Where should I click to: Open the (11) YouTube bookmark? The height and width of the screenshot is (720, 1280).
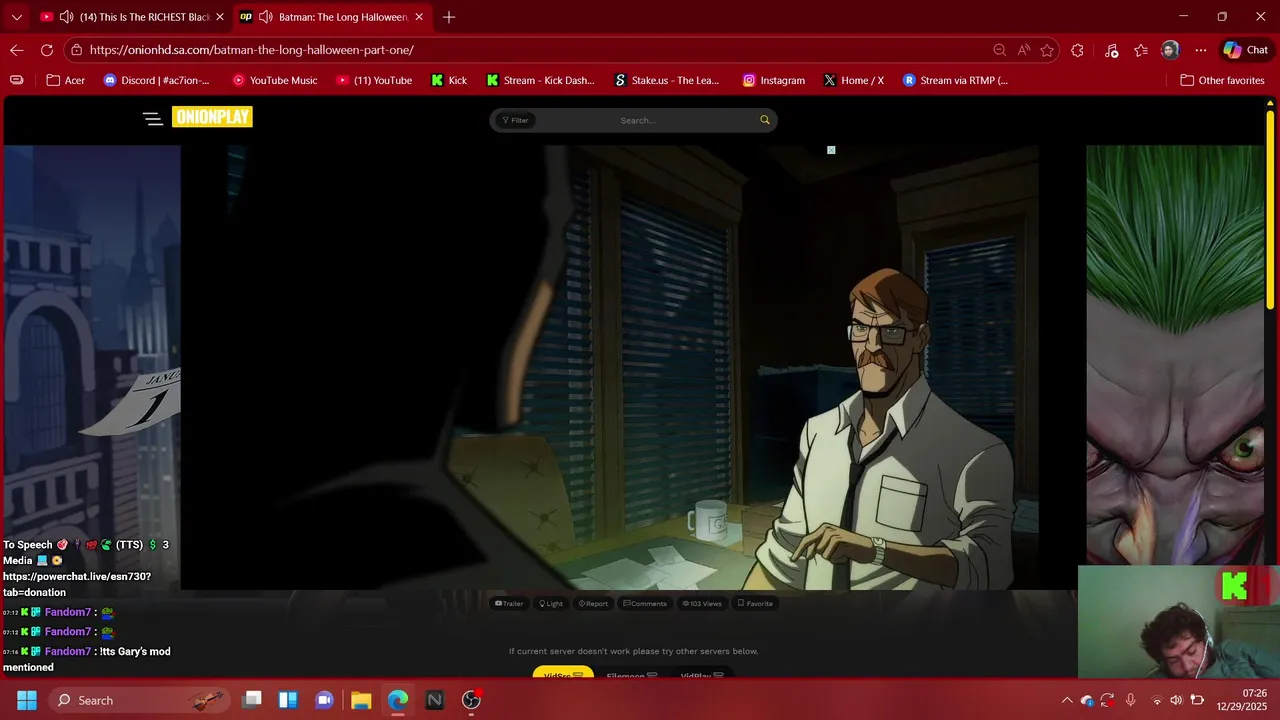[x=374, y=80]
